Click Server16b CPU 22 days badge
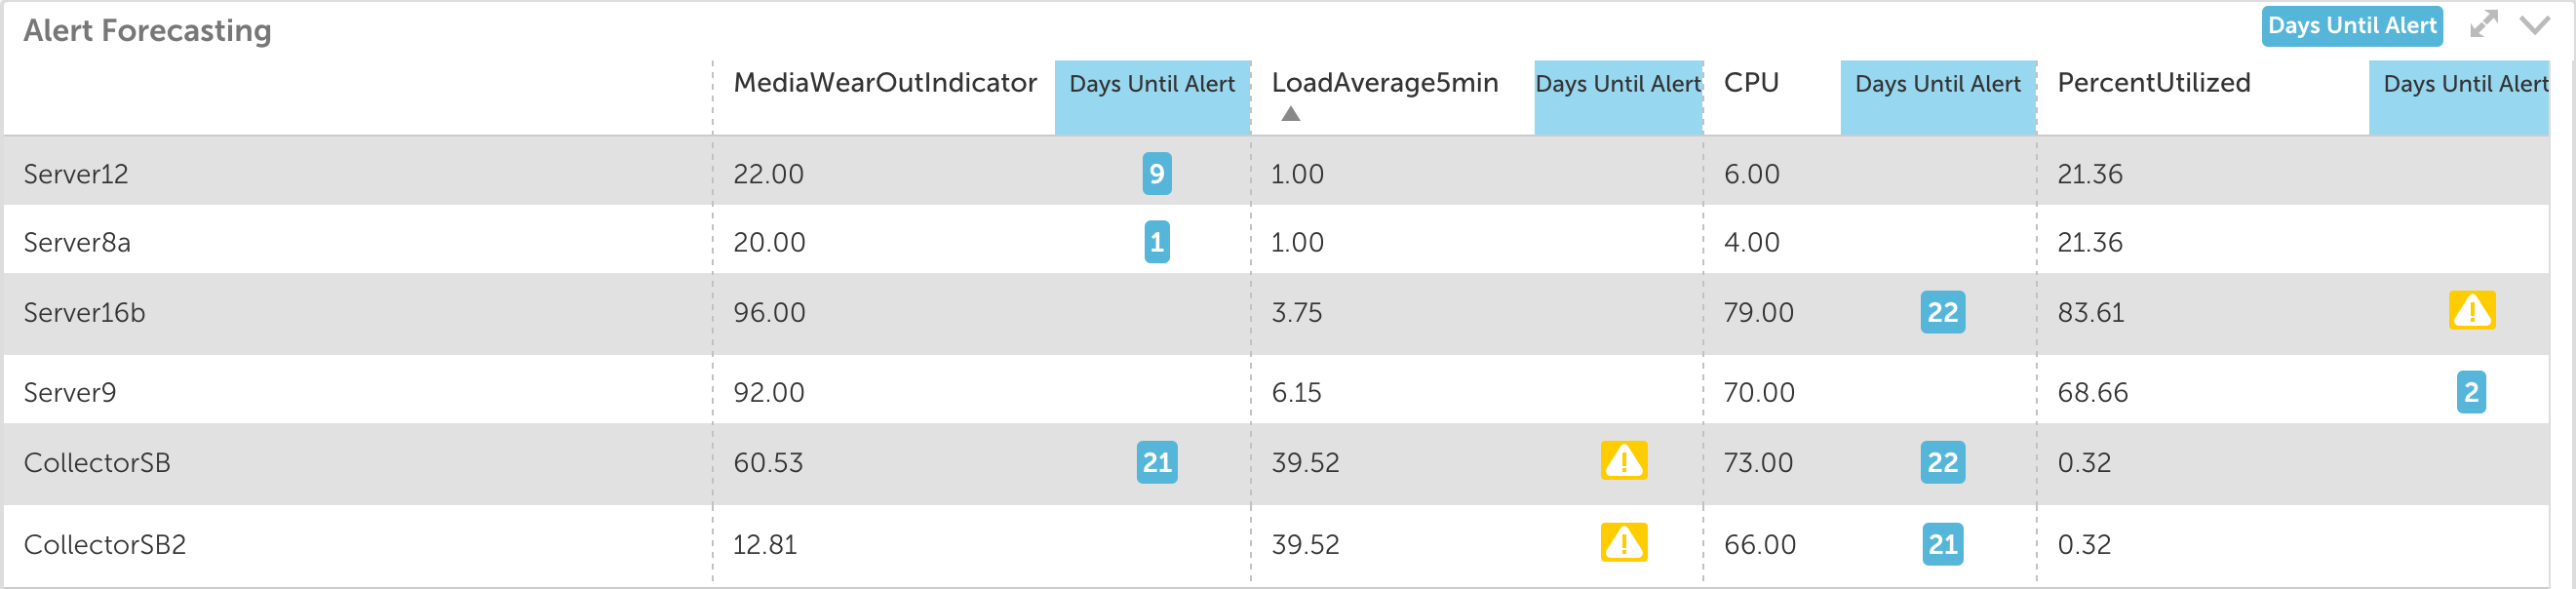Viewport: 2576px width, 589px height. click(1942, 312)
